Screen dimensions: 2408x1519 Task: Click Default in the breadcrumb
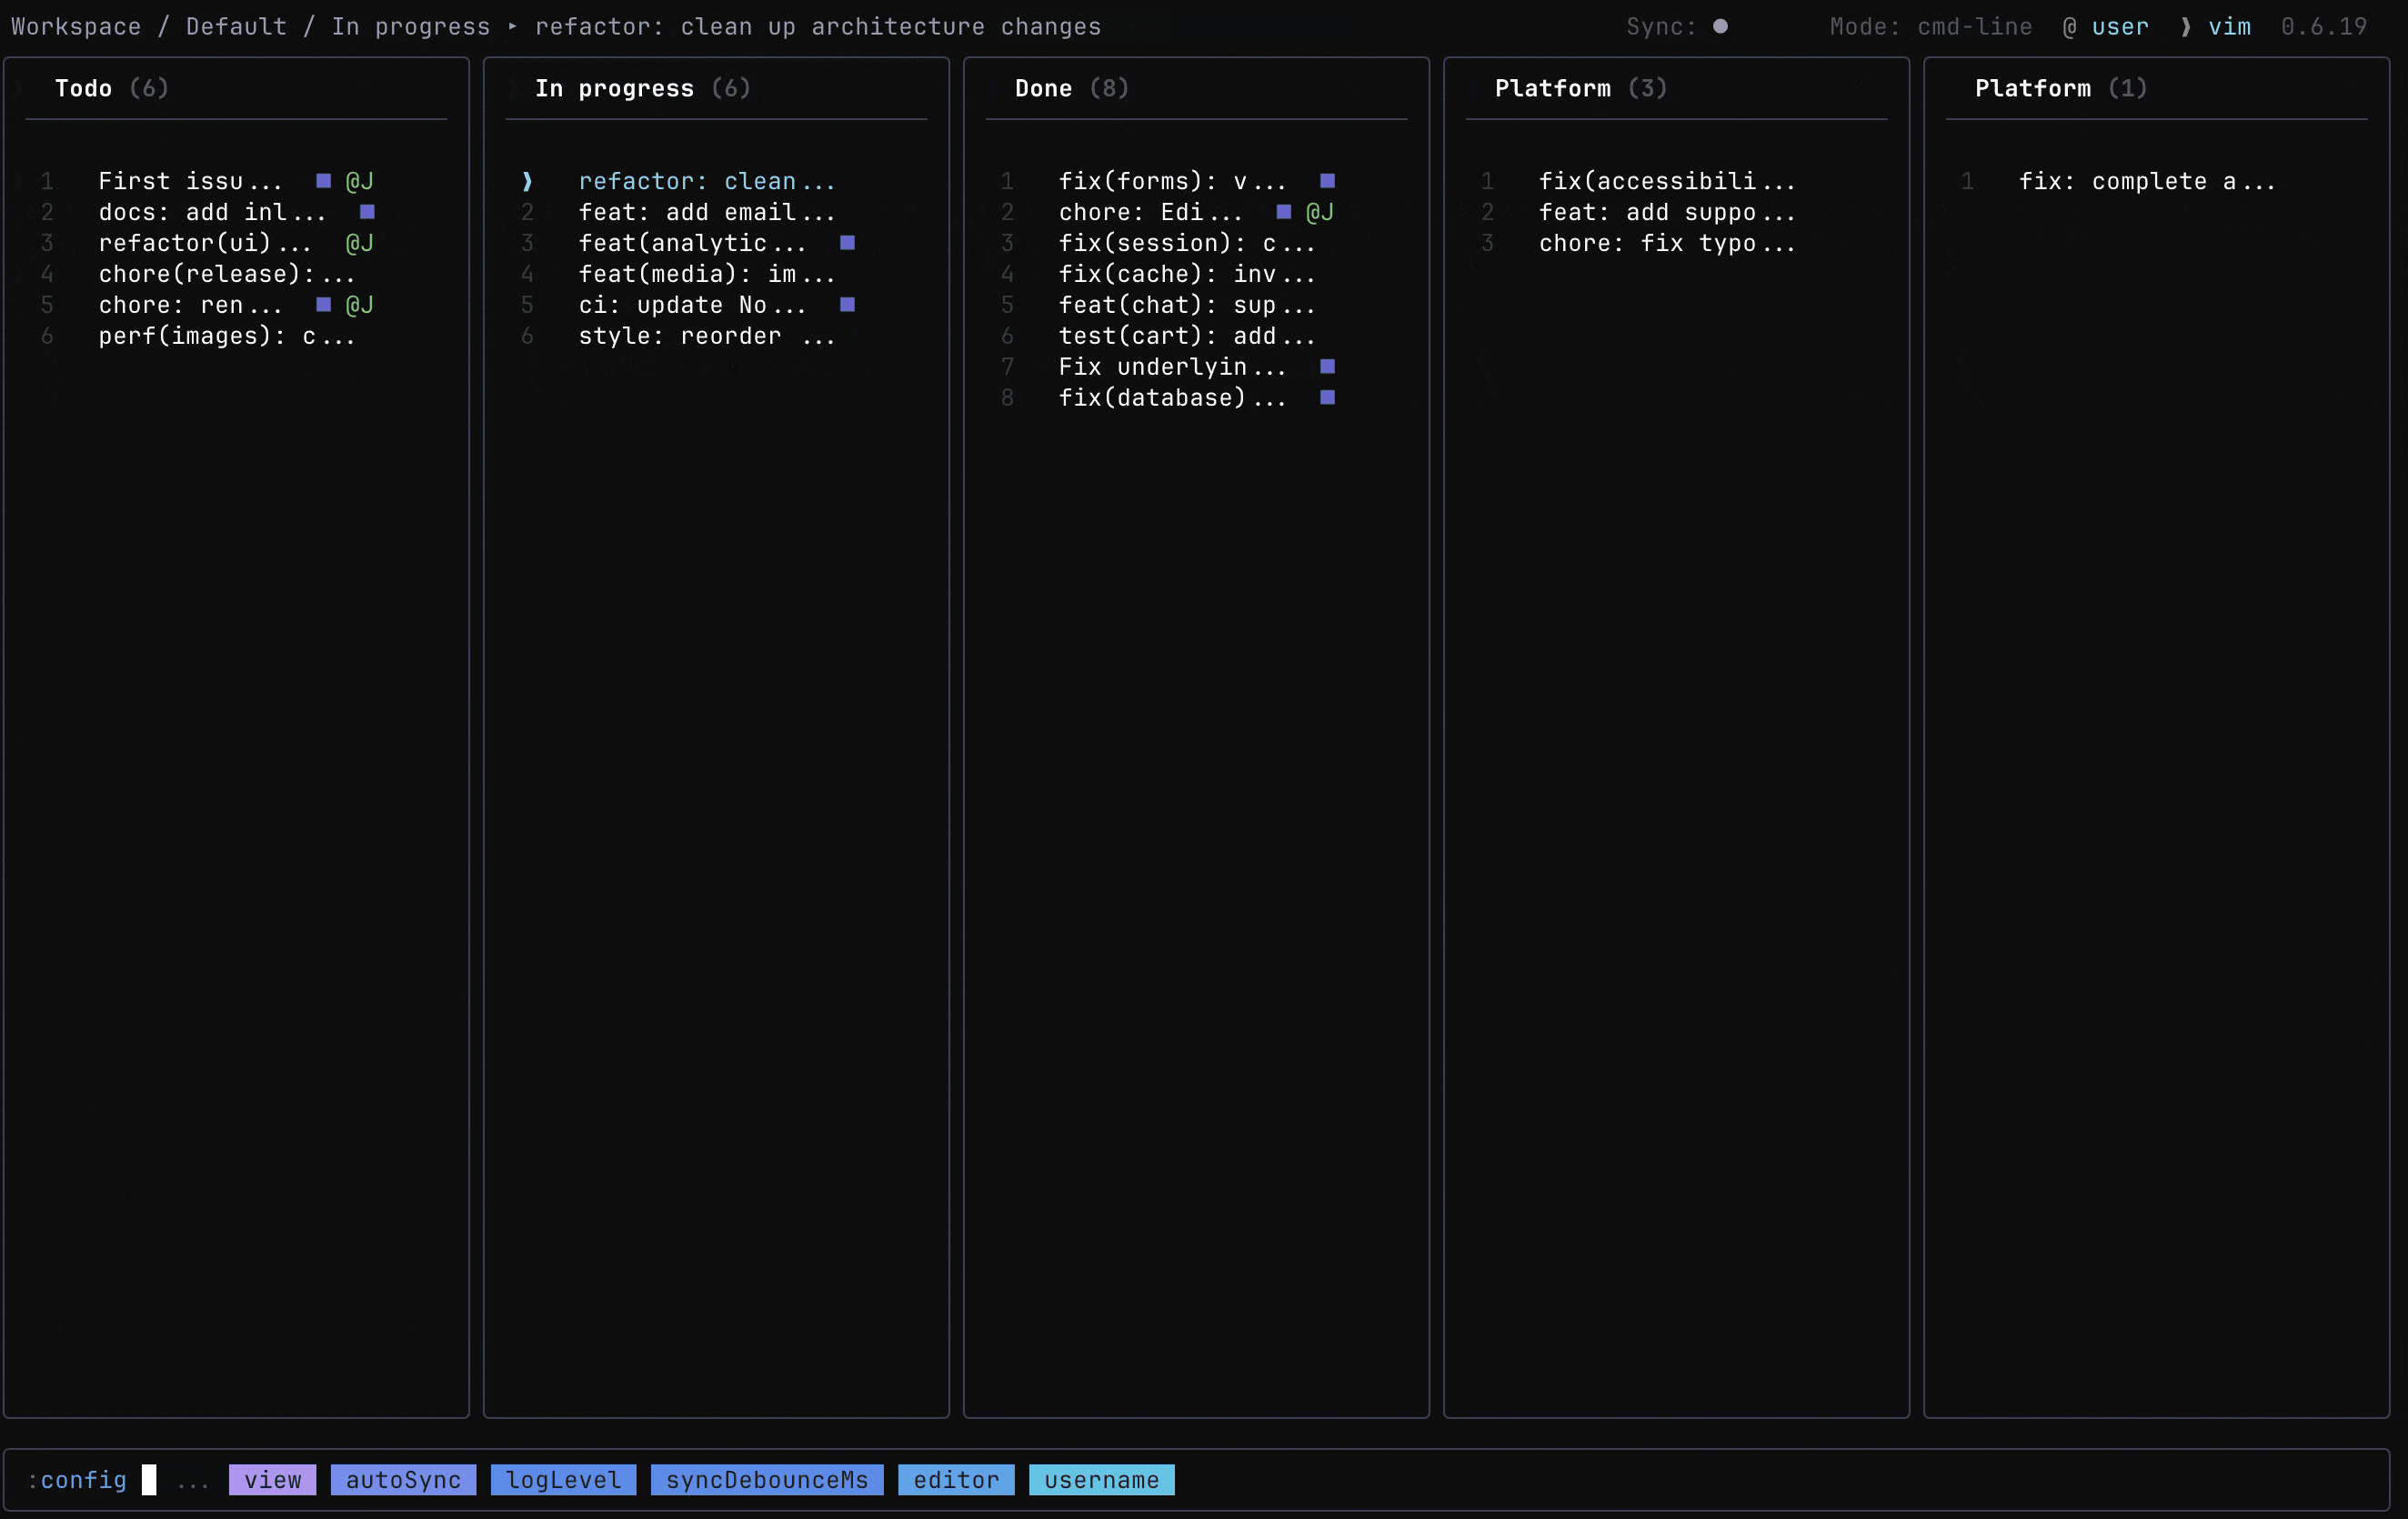(x=236, y=27)
